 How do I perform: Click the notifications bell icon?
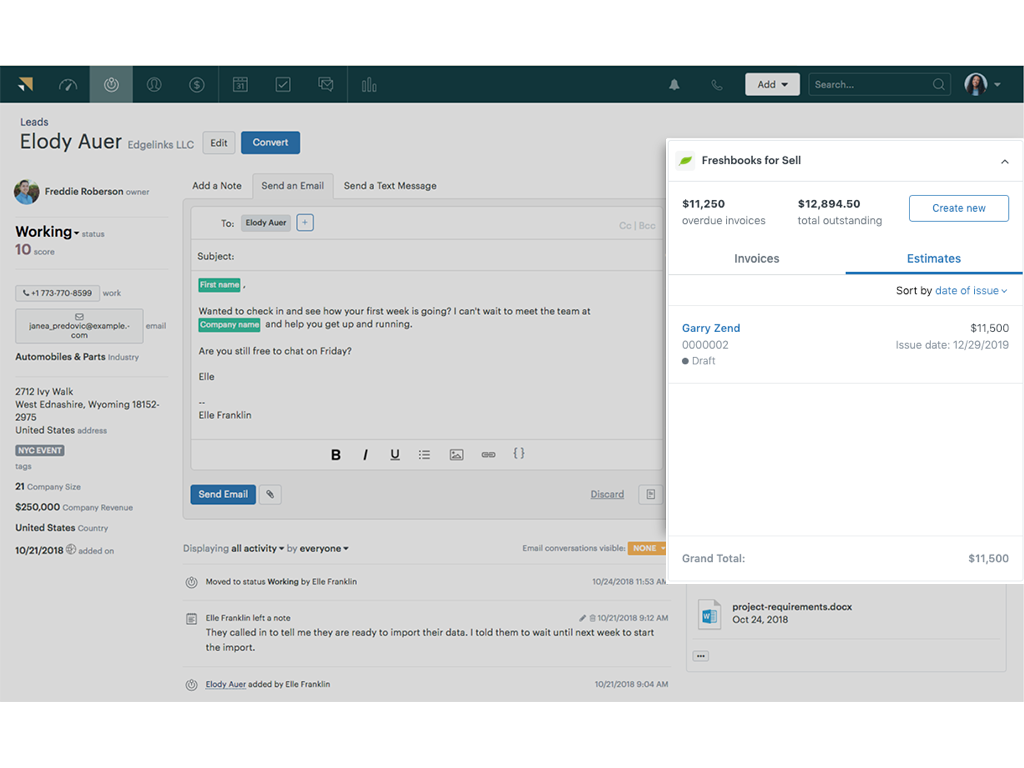[674, 85]
